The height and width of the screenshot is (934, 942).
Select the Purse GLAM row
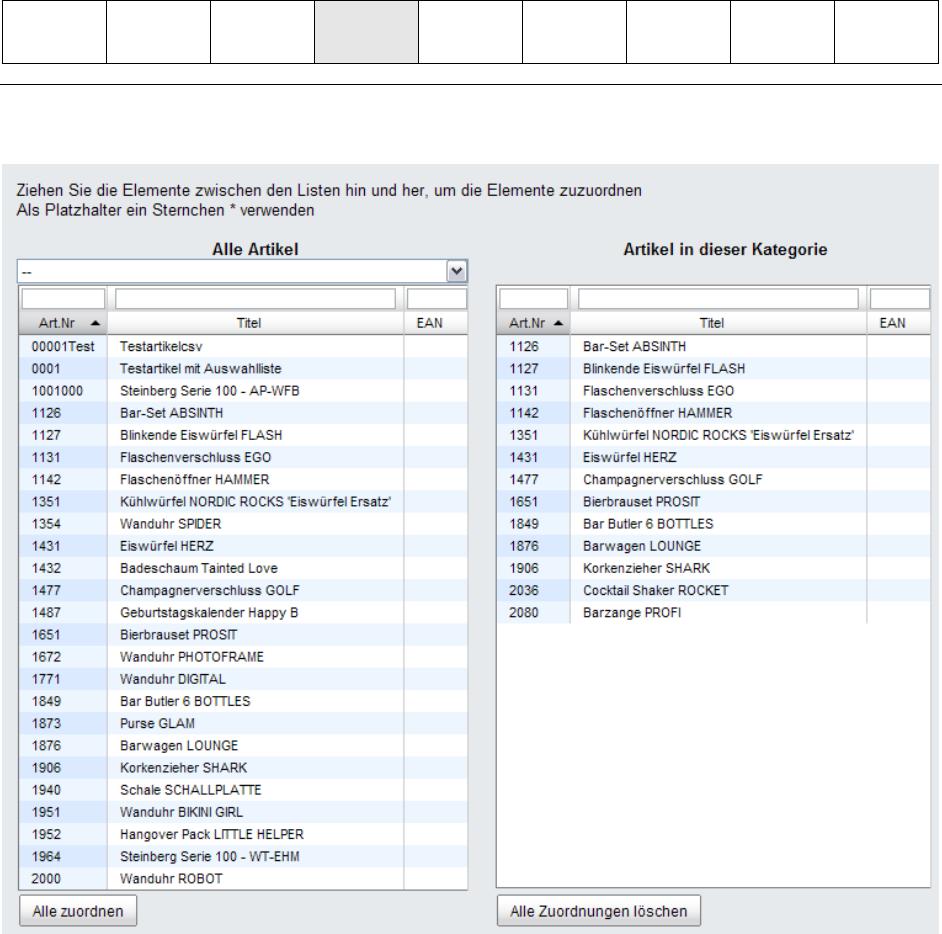[243, 724]
